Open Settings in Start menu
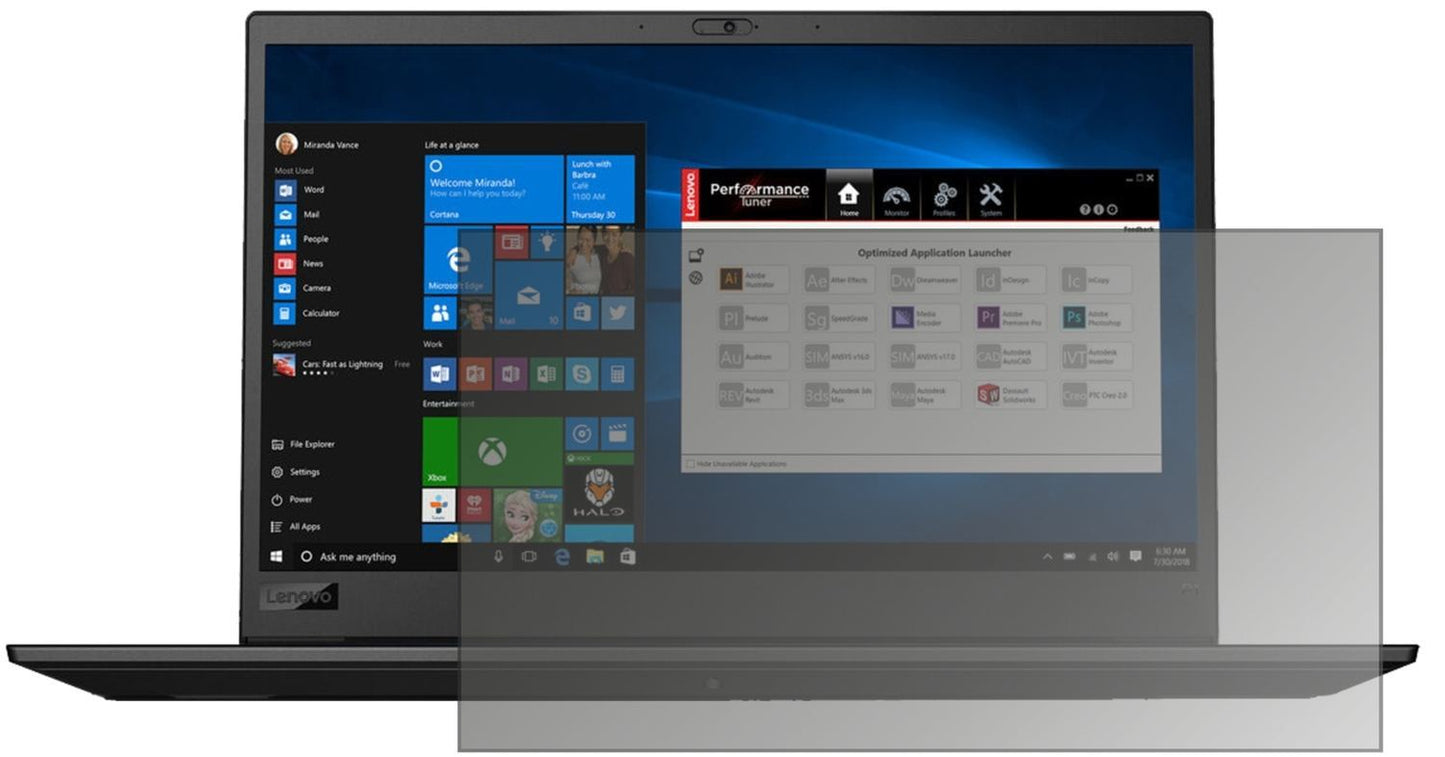Screen dimensions: 1445x757 (296, 472)
